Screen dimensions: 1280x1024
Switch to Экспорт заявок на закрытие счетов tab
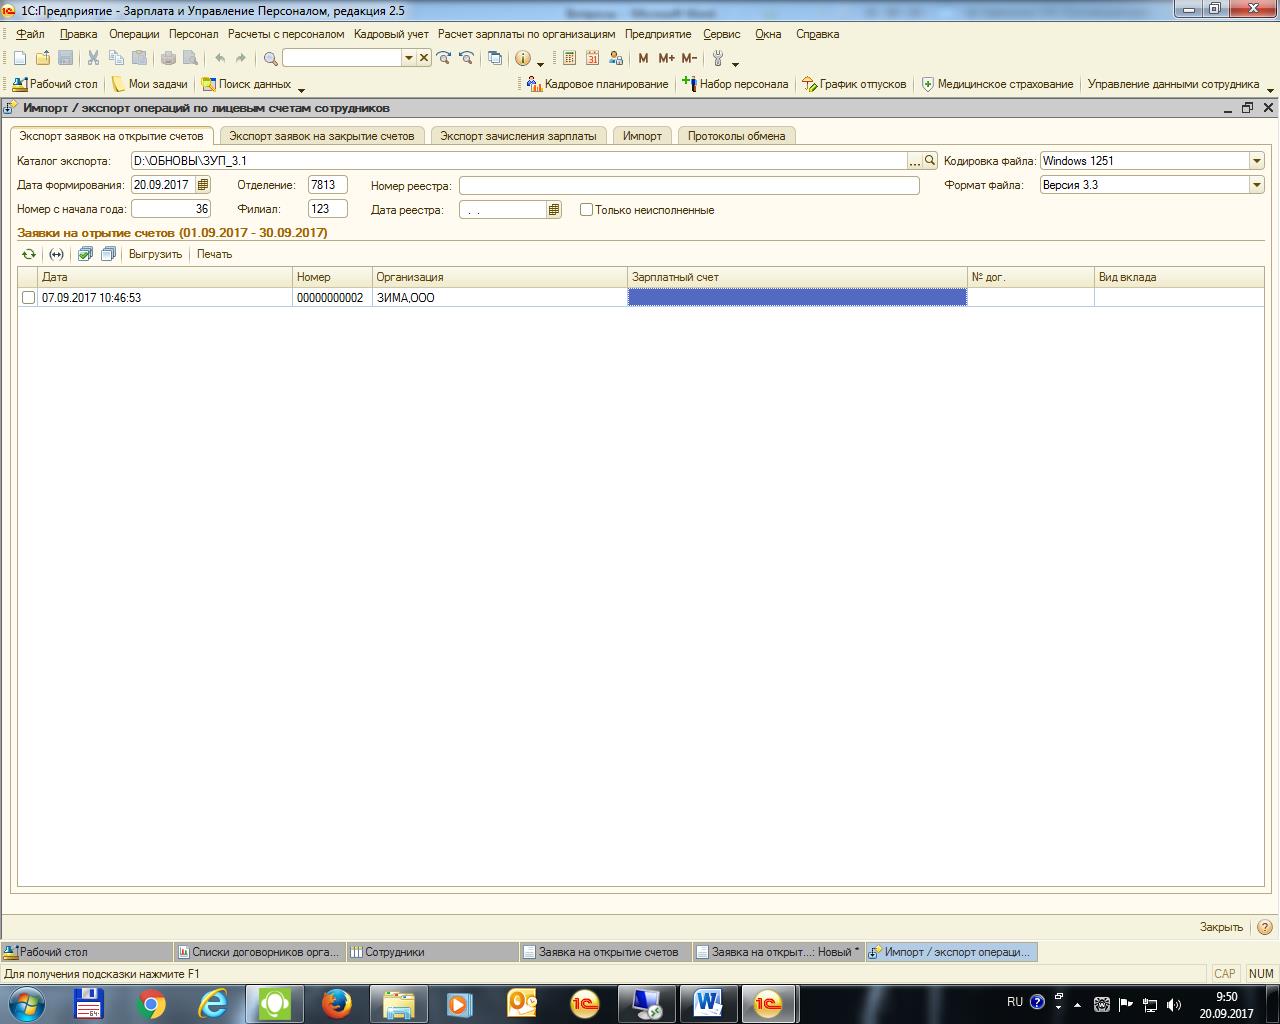(x=321, y=136)
